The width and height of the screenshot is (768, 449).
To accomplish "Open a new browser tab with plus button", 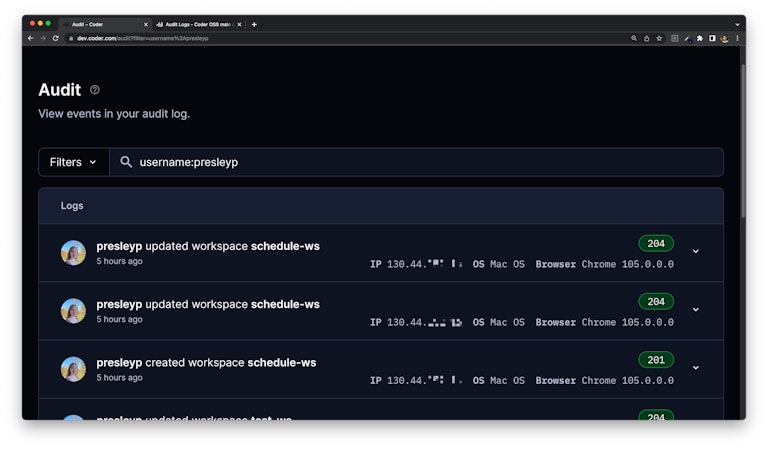I will 254,24.
